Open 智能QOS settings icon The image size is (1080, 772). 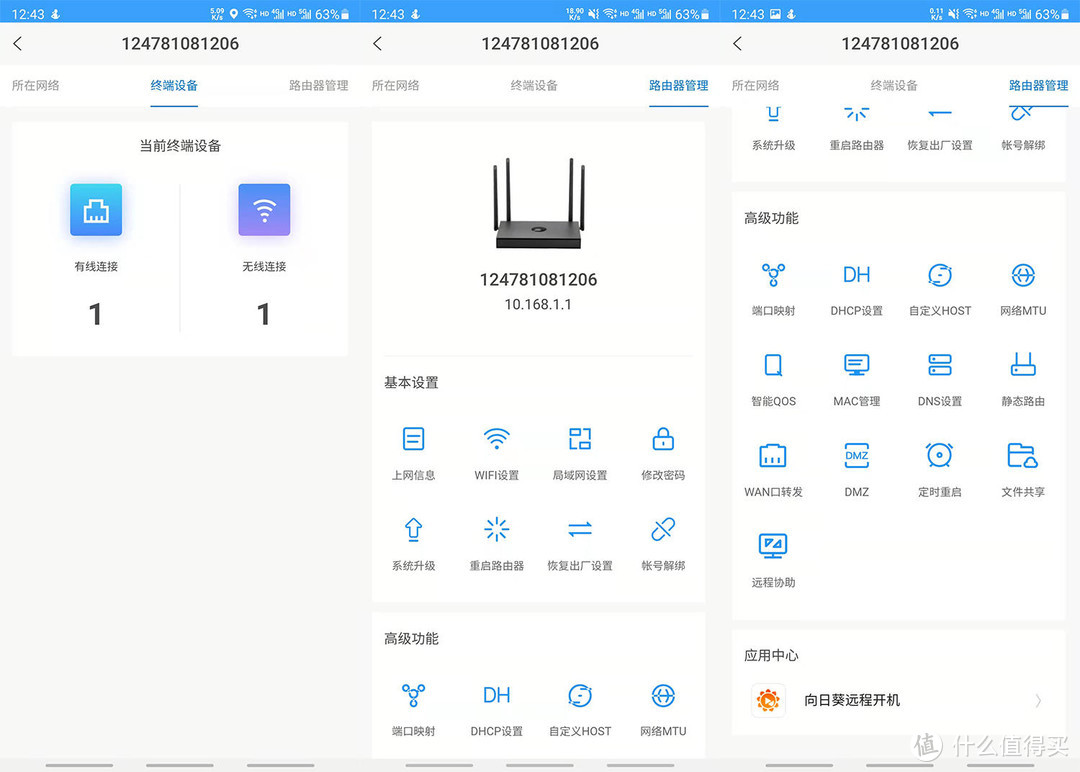click(x=773, y=365)
